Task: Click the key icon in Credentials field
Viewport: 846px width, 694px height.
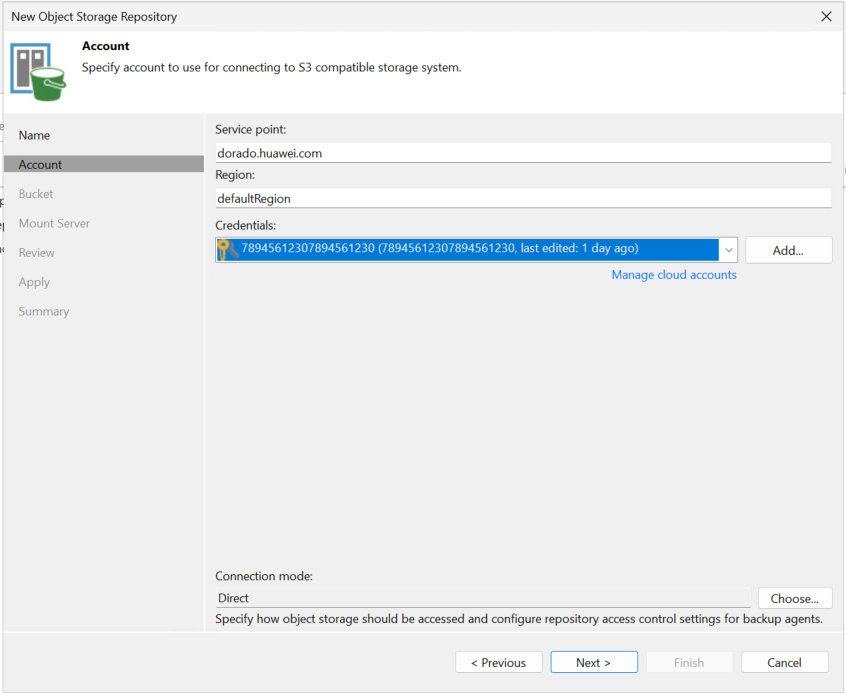Action: coord(228,249)
